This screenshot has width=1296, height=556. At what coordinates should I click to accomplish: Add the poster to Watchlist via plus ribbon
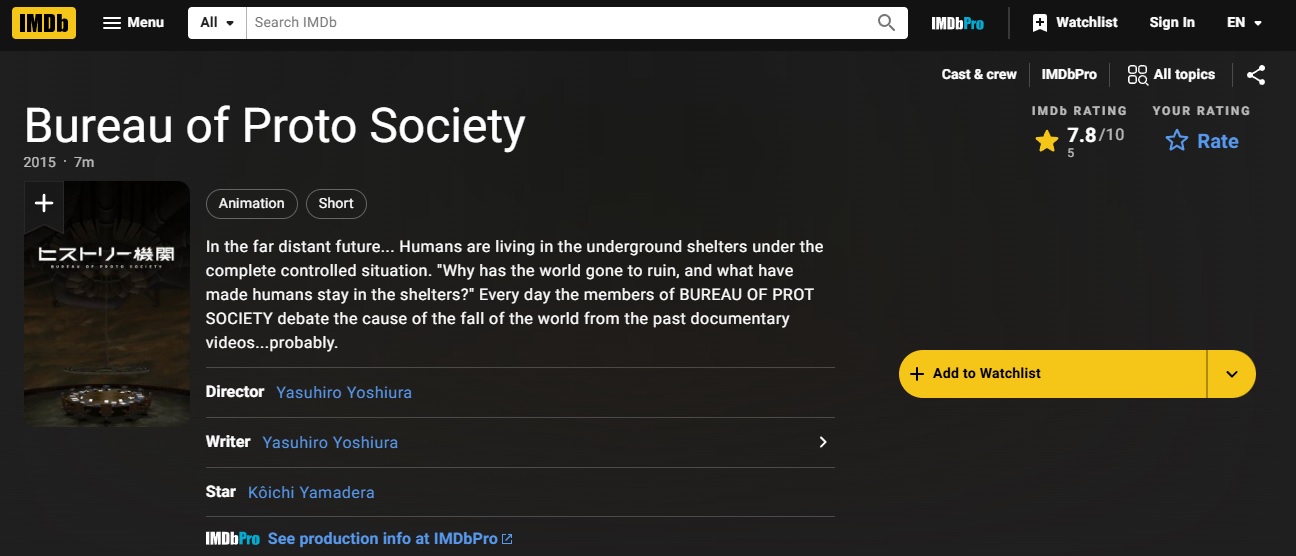(x=44, y=204)
